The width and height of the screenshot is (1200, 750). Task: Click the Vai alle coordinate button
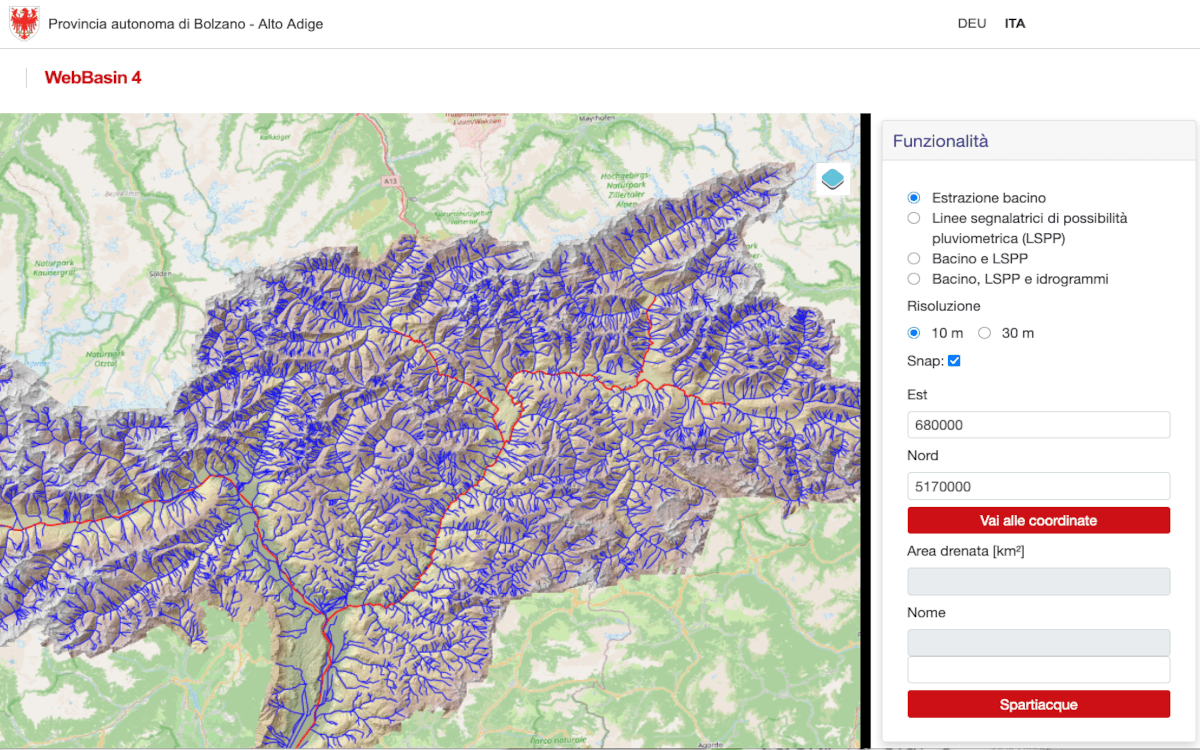[1038, 521]
